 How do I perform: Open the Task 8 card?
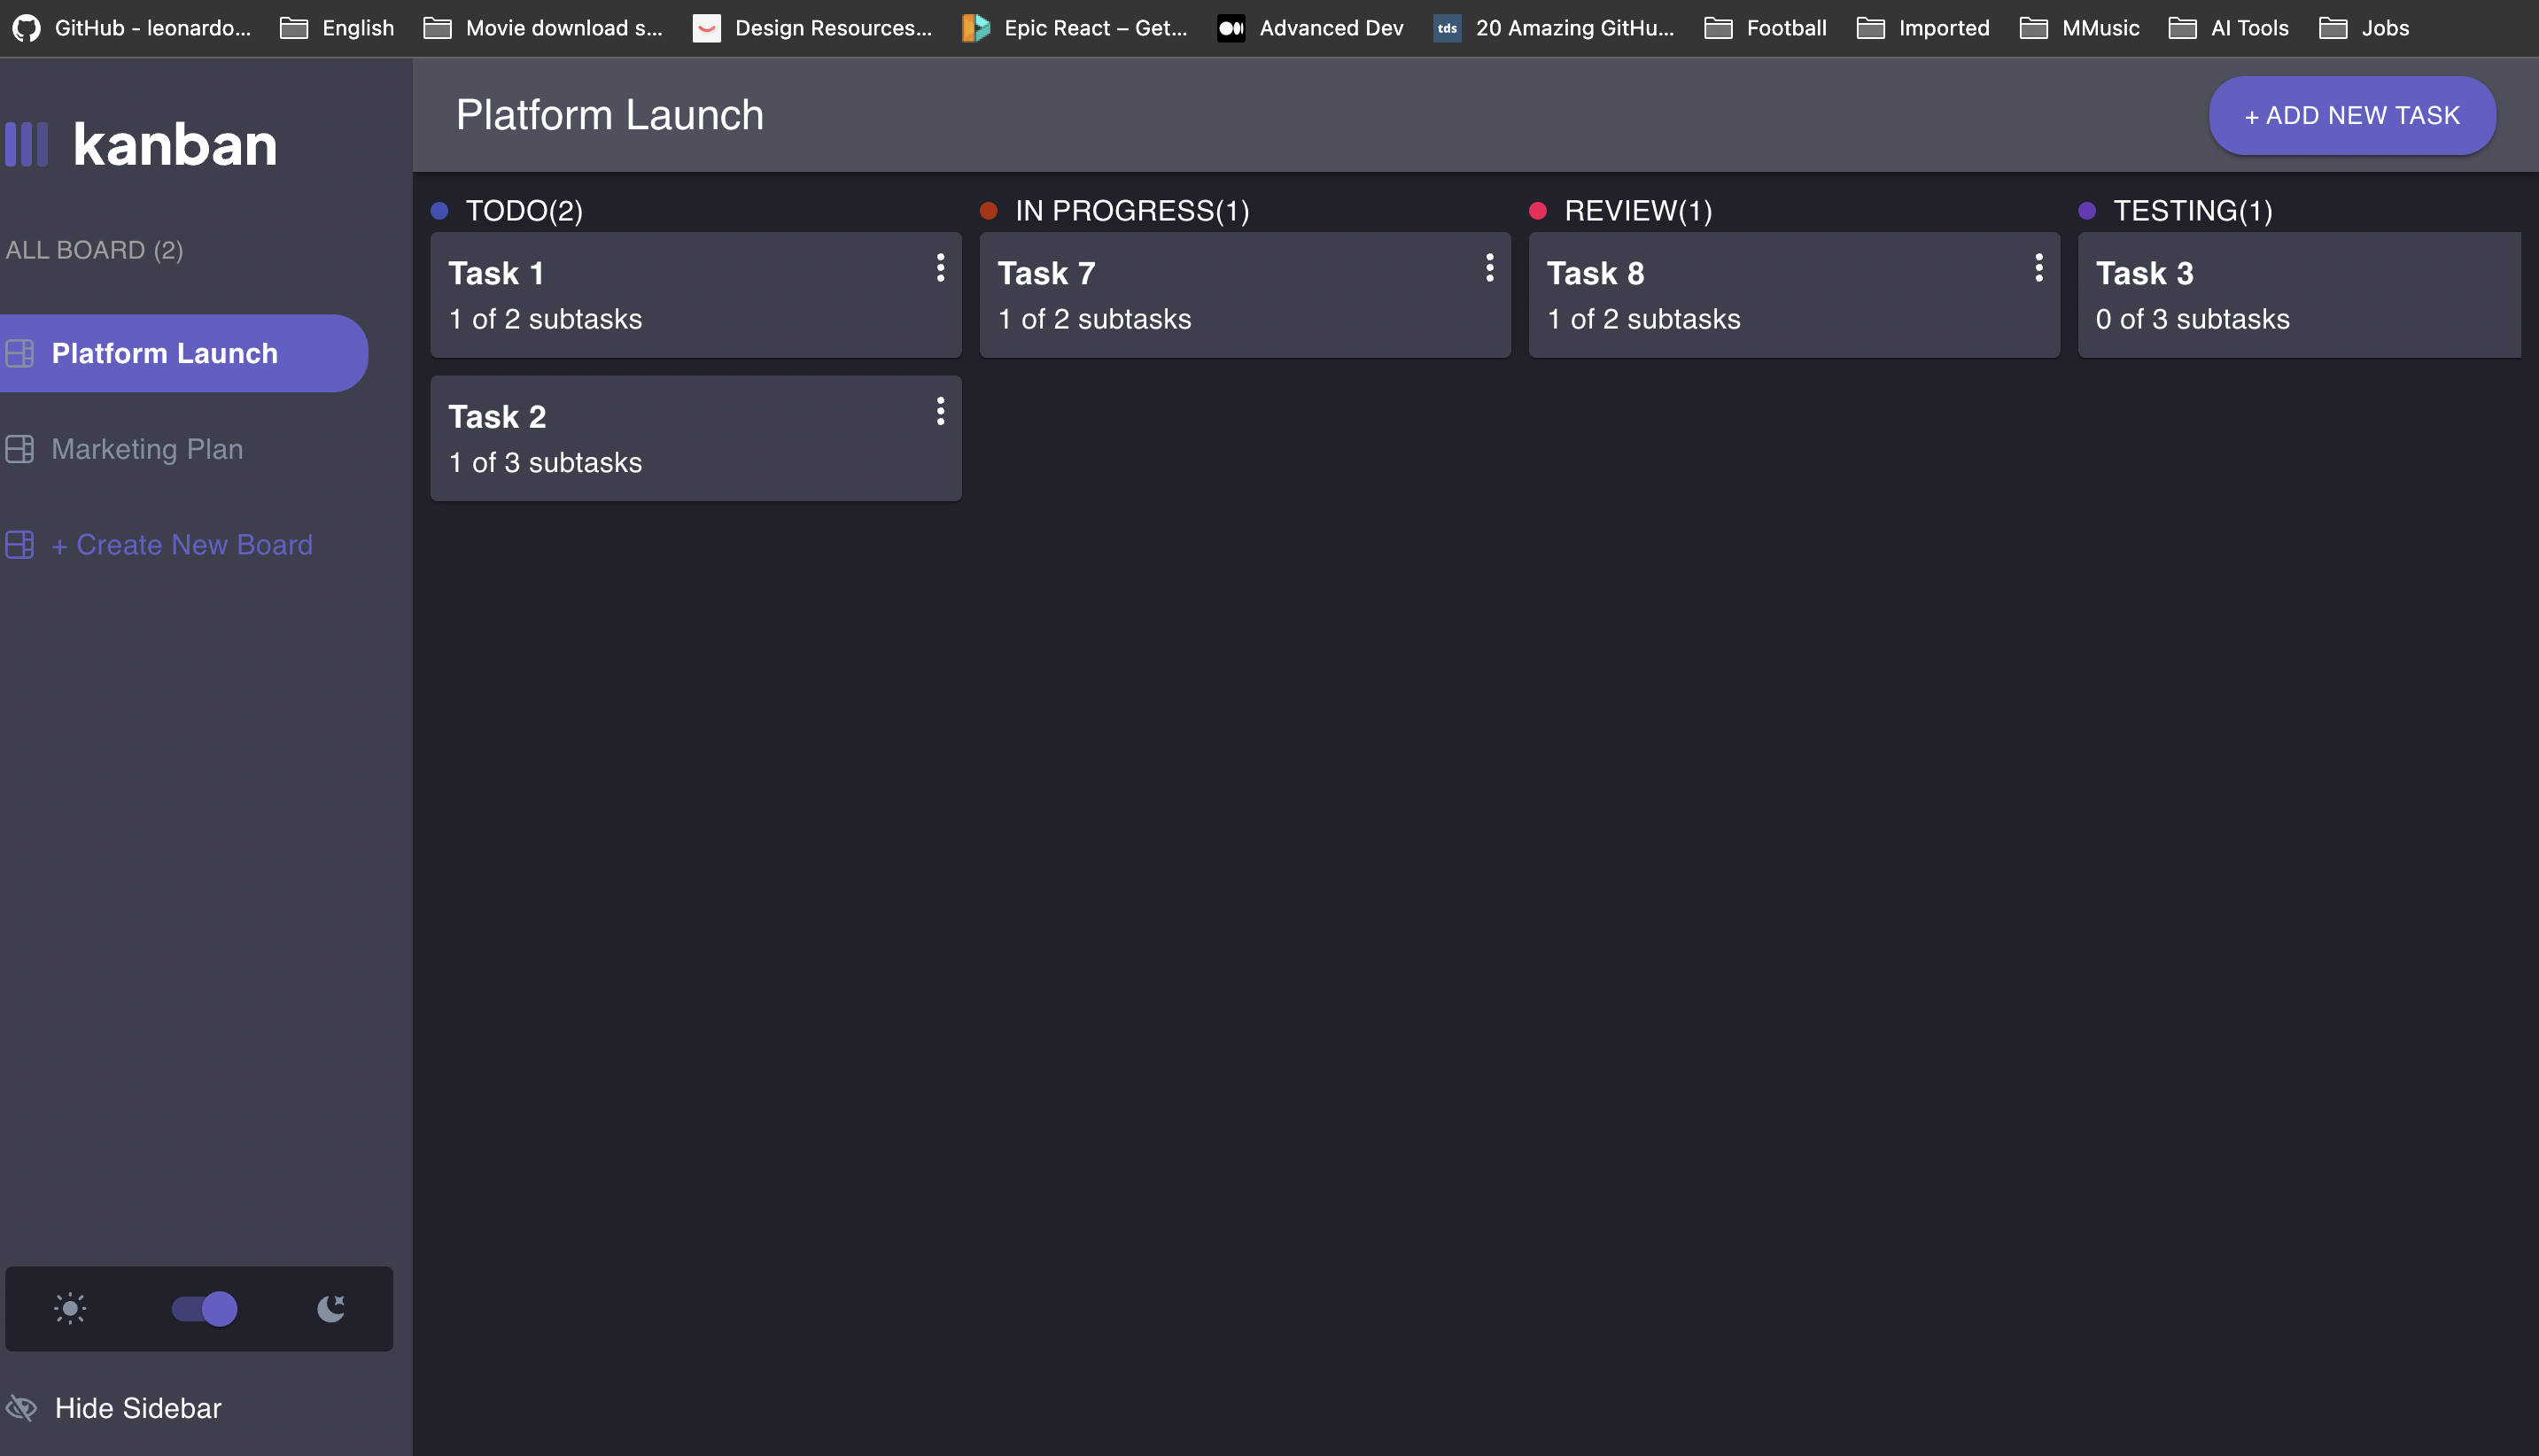(1794, 295)
